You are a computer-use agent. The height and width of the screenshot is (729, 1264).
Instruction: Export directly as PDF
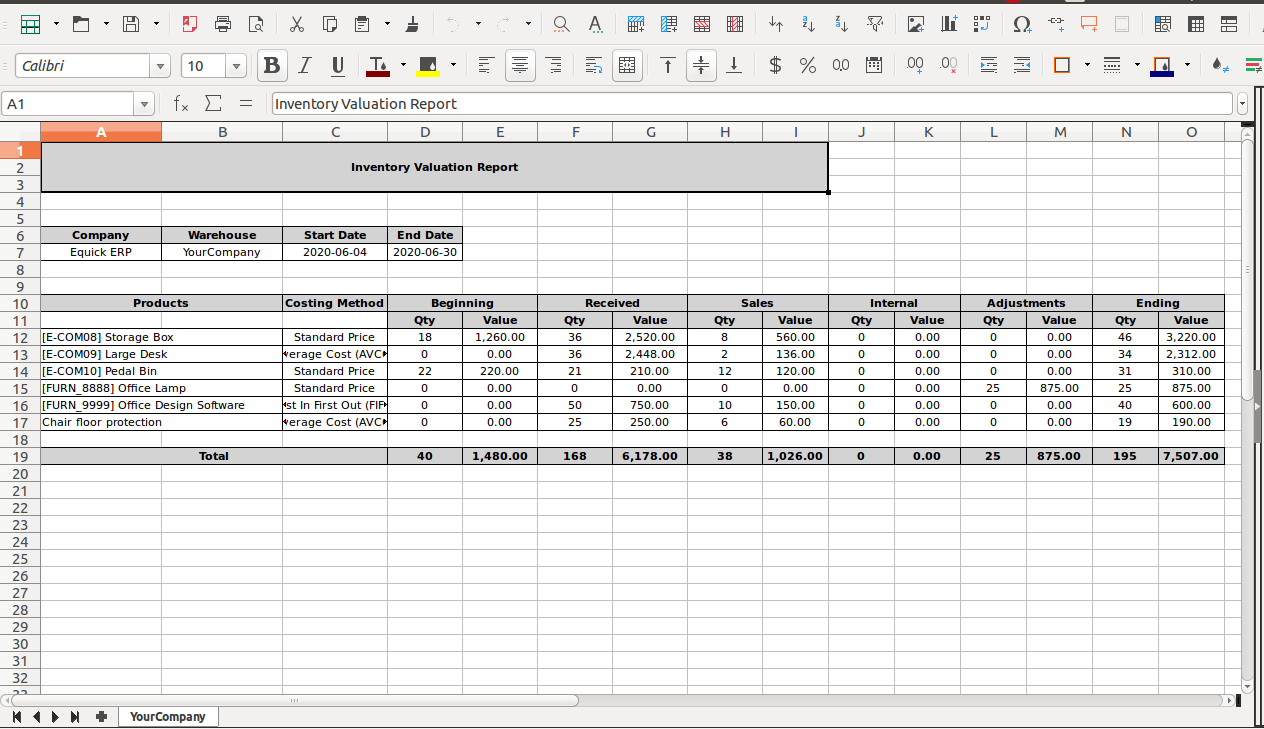pos(190,24)
